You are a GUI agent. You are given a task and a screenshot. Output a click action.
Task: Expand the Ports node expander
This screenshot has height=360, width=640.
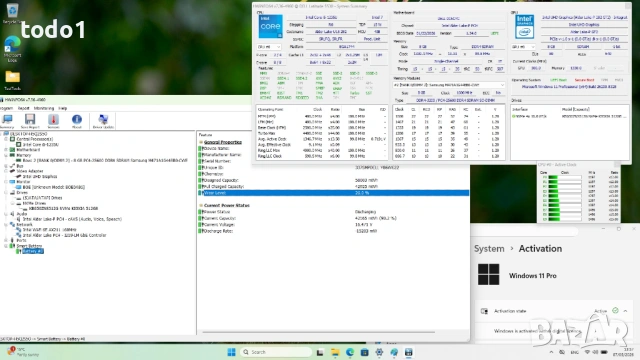pyautogui.click(x=6, y=240)
